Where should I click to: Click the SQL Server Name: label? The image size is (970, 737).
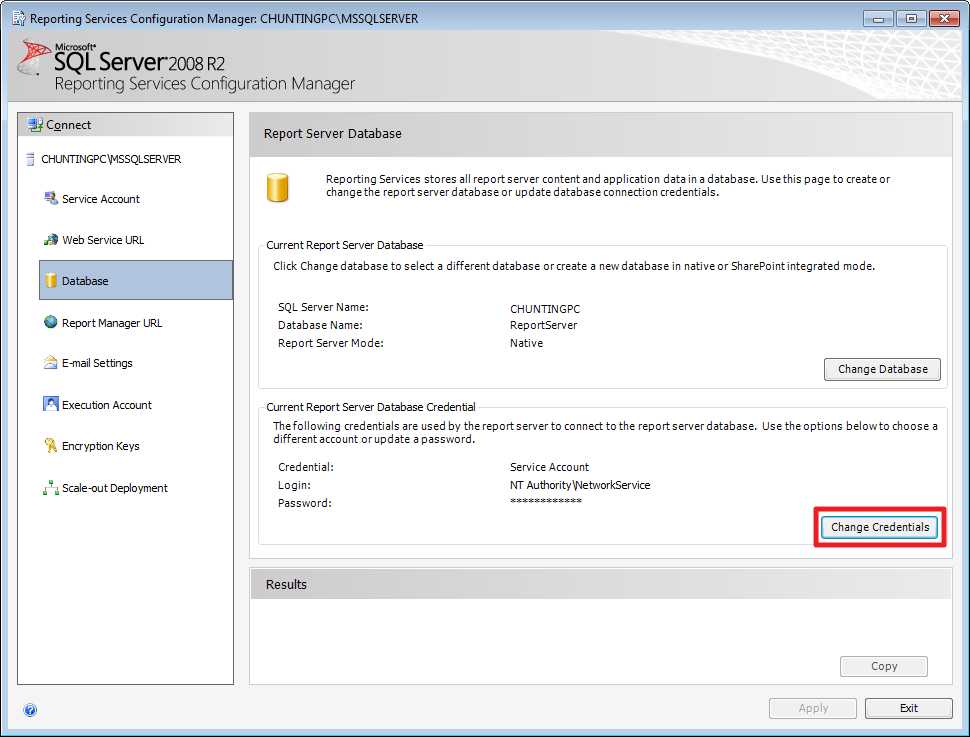[323, 308]
